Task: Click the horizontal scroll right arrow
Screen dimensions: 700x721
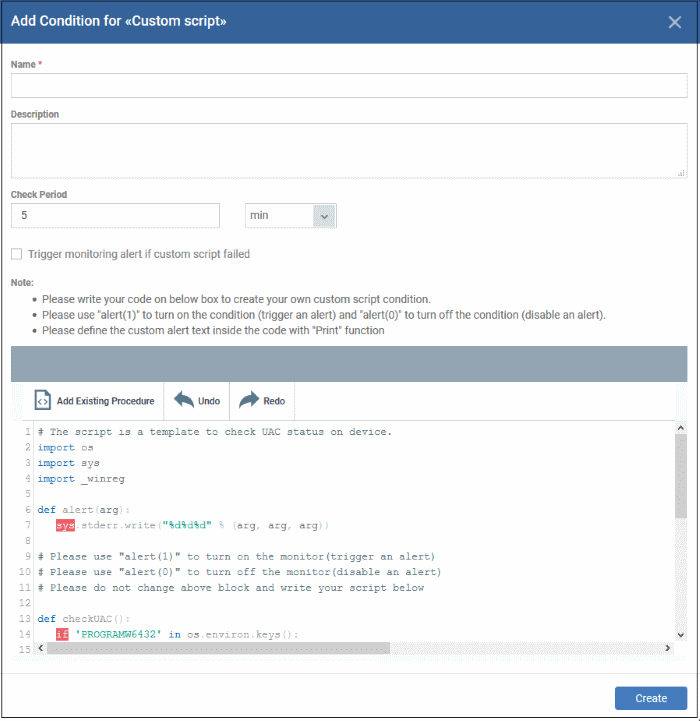Action: (667, 648)
